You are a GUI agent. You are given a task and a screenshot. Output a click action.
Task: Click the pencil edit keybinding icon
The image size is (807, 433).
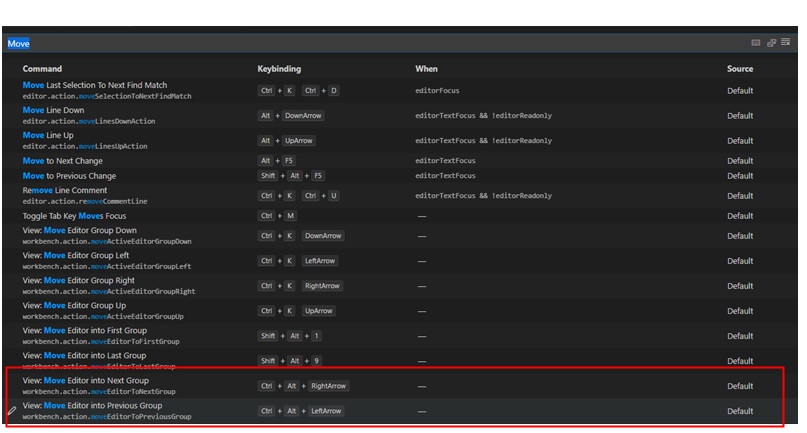pyautogui.click(x=12, y=411)
